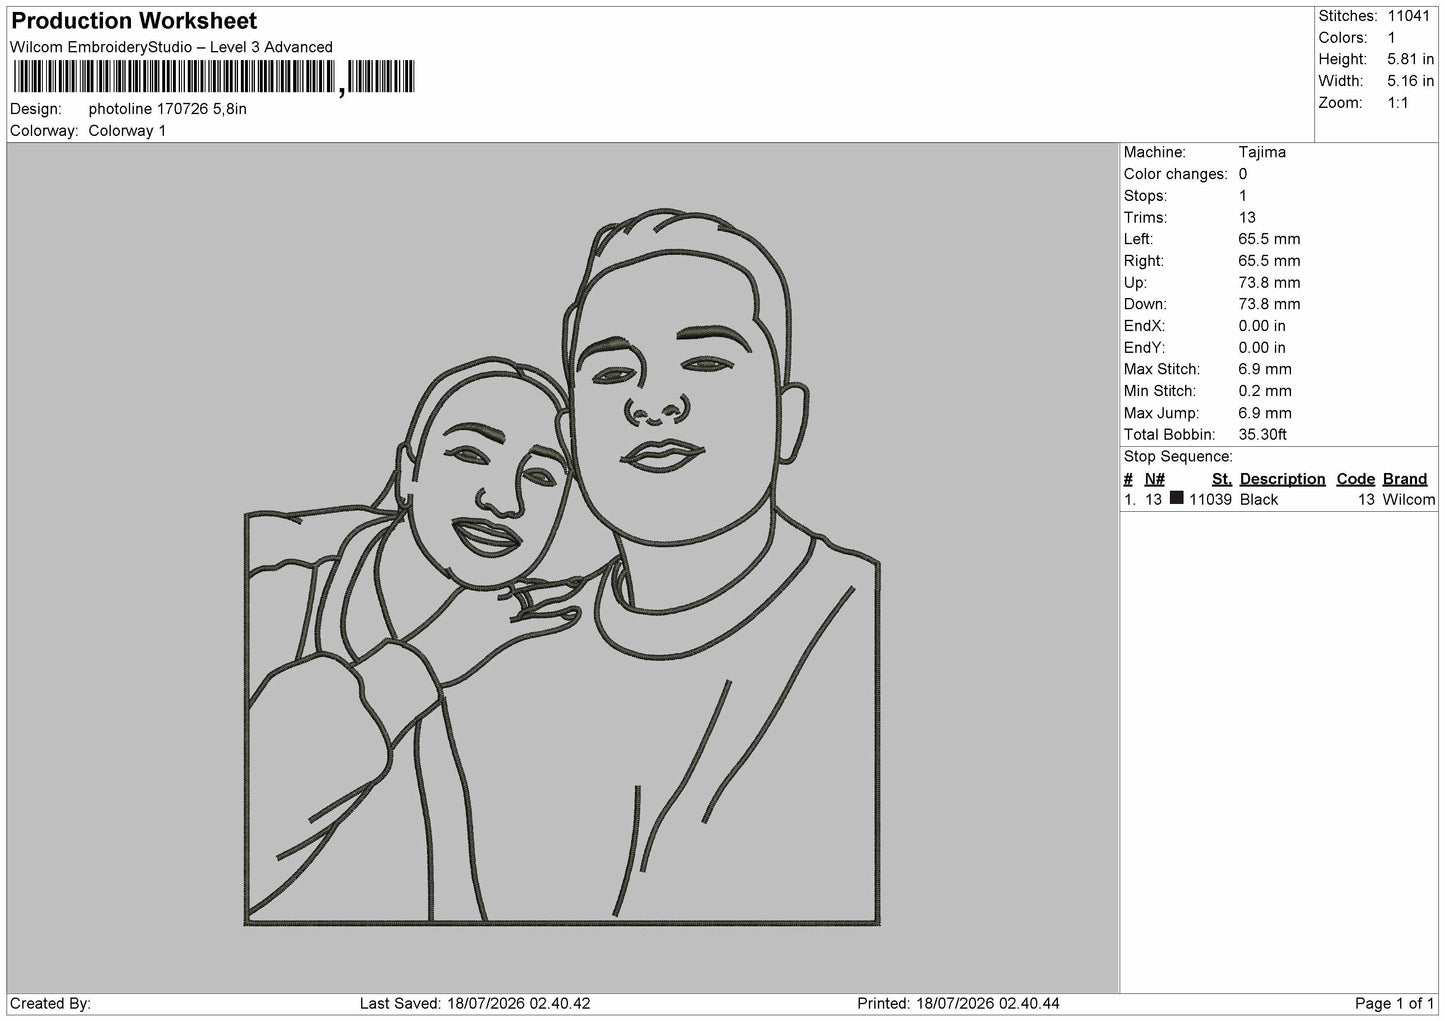Viewport: 1445px width, 1021px height.
Task: Click the Production Worksheet title
Action: pos(134,21)
